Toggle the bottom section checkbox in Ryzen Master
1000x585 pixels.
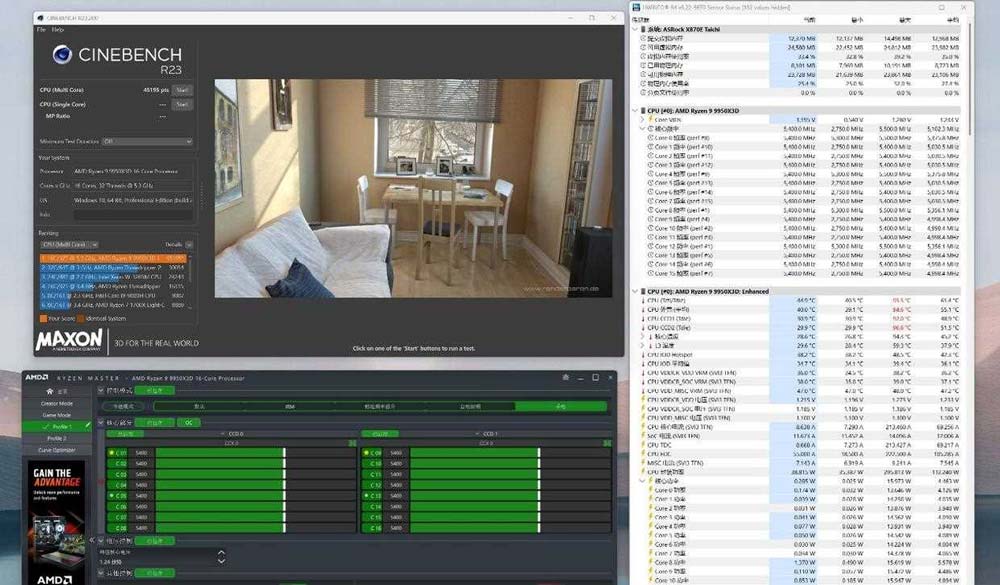[x=101, y=573]
